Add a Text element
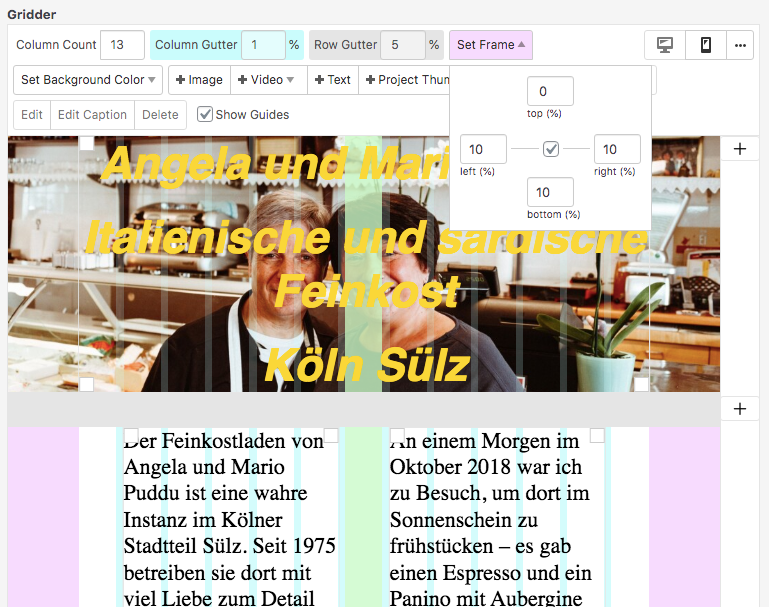 (332, 80)
